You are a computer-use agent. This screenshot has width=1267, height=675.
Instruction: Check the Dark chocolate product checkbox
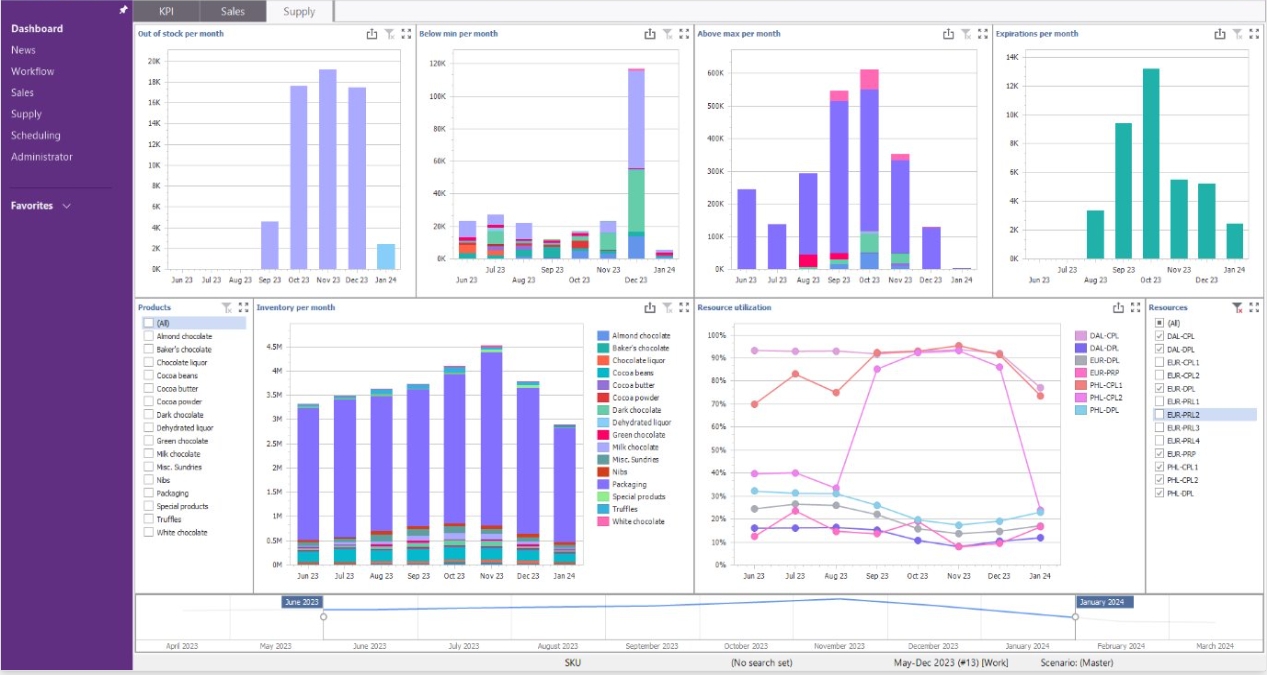pyautogui.click(x=148, y=415)
